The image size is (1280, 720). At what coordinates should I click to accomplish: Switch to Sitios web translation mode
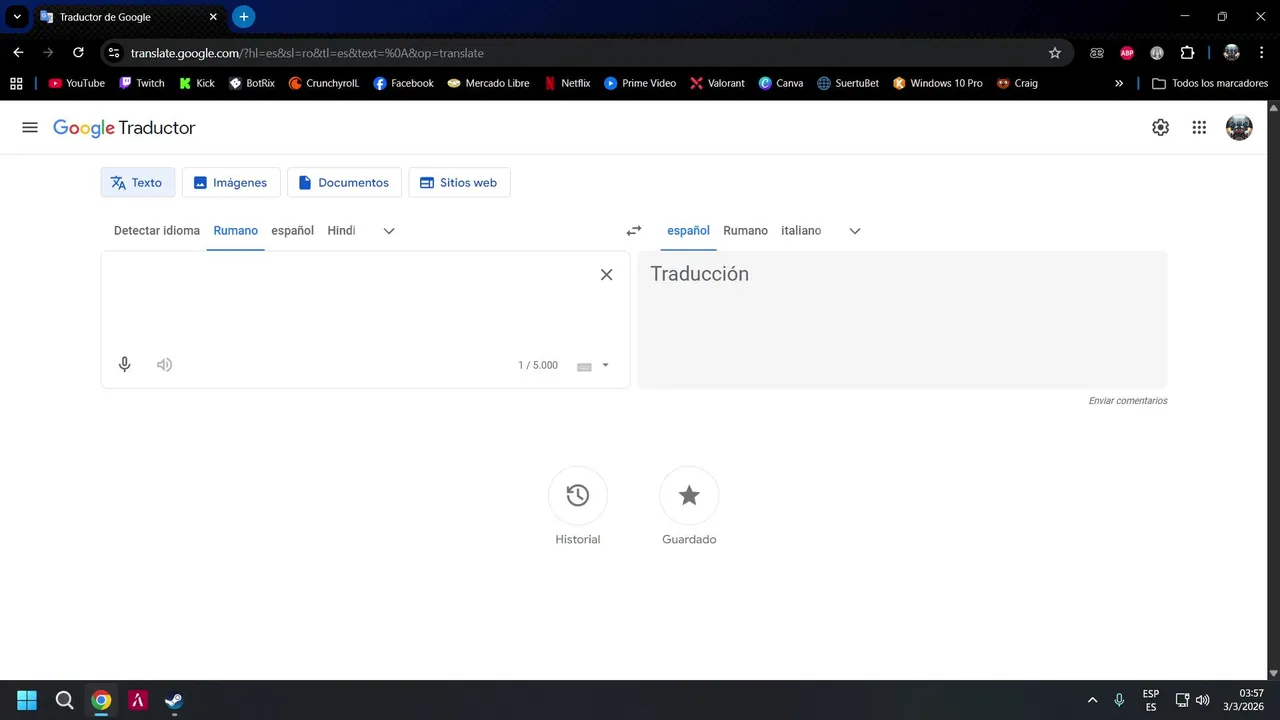459,182
